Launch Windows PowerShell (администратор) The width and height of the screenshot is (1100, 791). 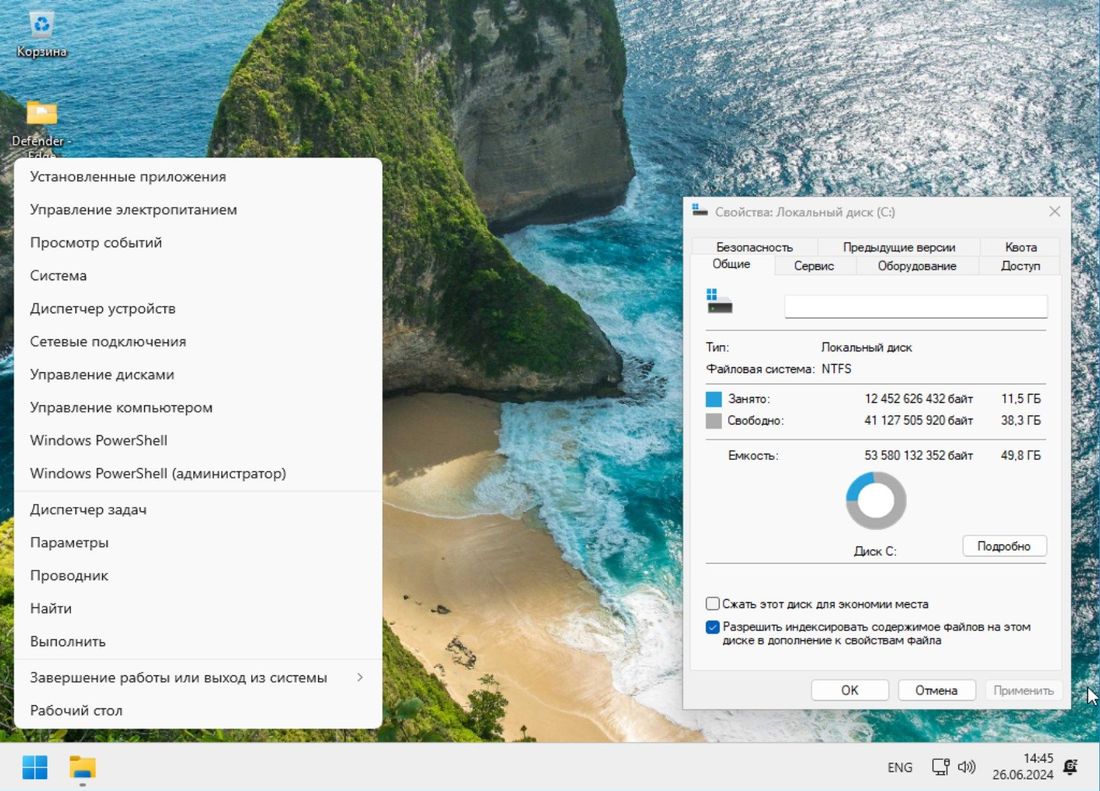pyautogui.click(x=198, y=473)
